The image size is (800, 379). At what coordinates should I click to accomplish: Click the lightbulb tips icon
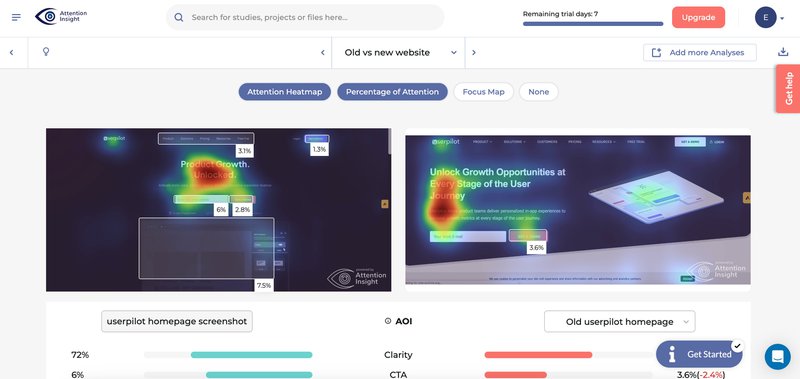click(x=46, y=52)
